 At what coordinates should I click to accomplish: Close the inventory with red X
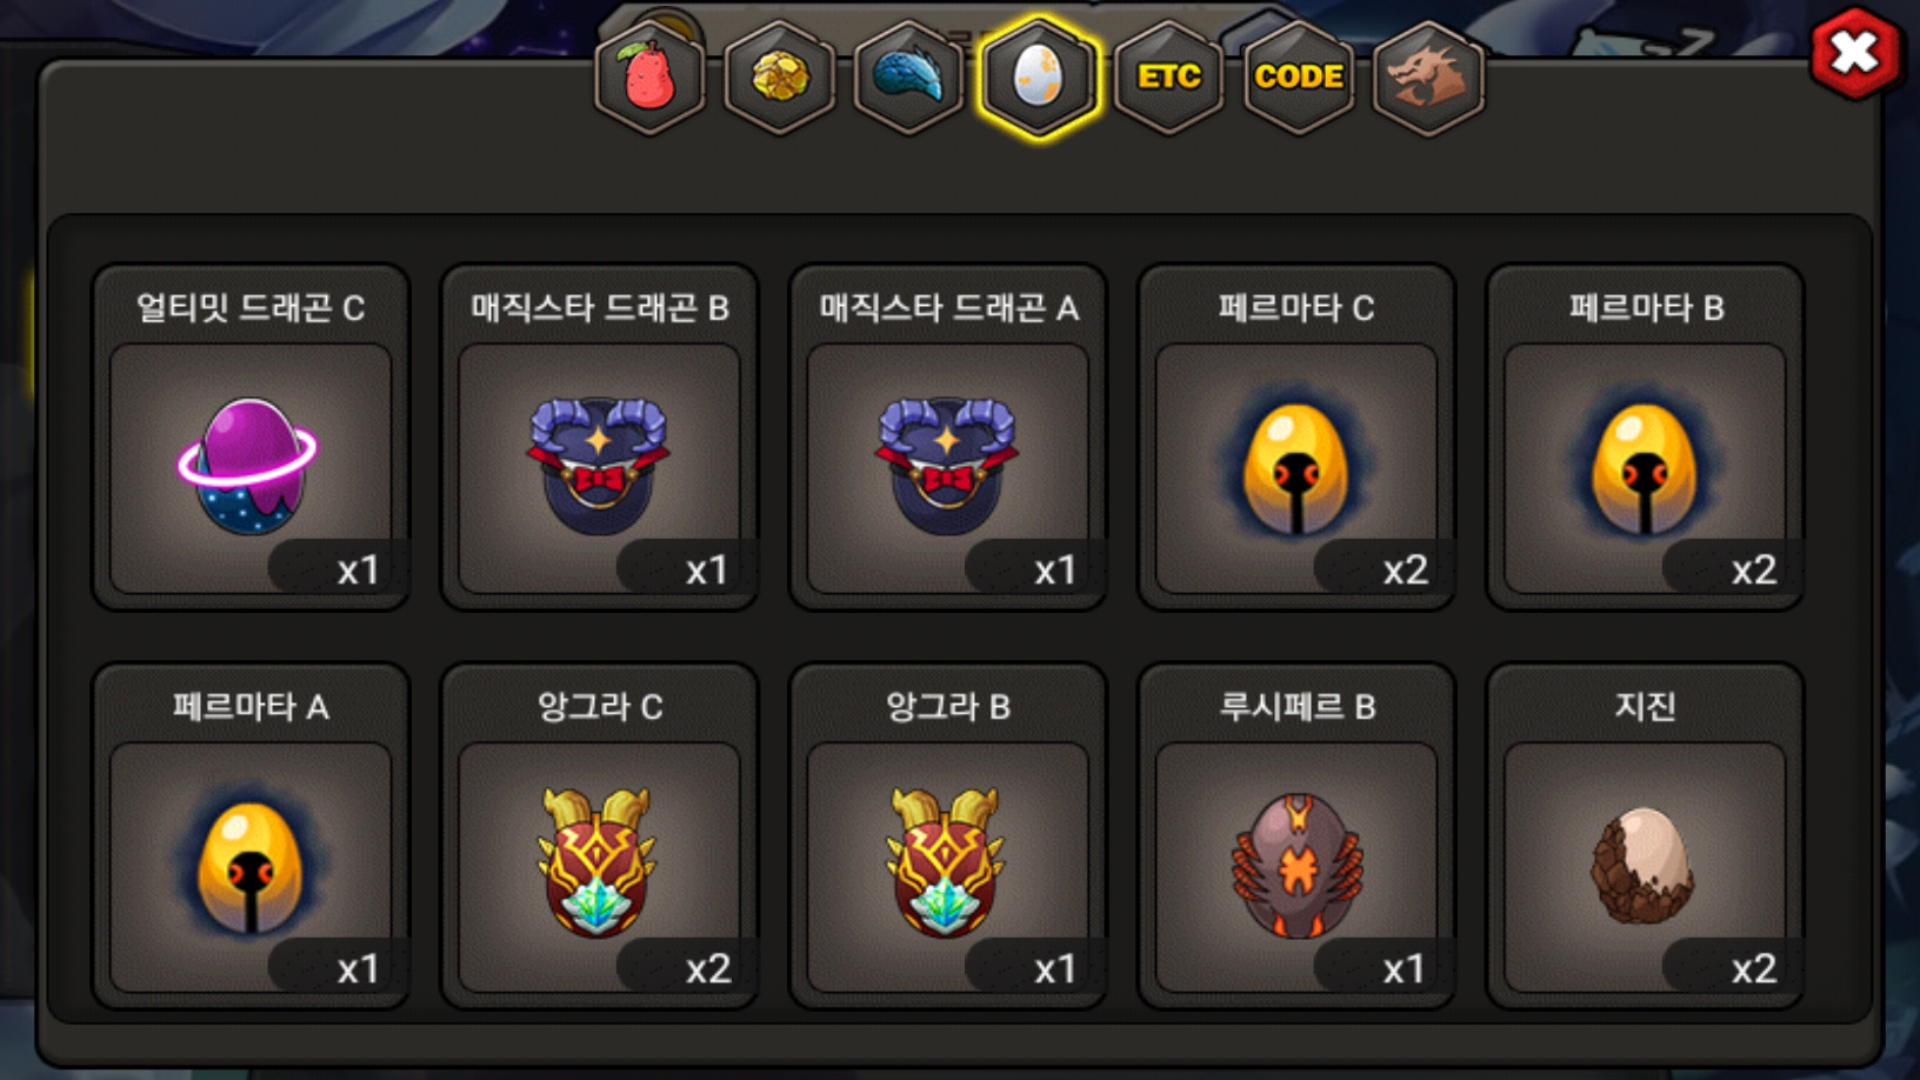[1855, 53]
